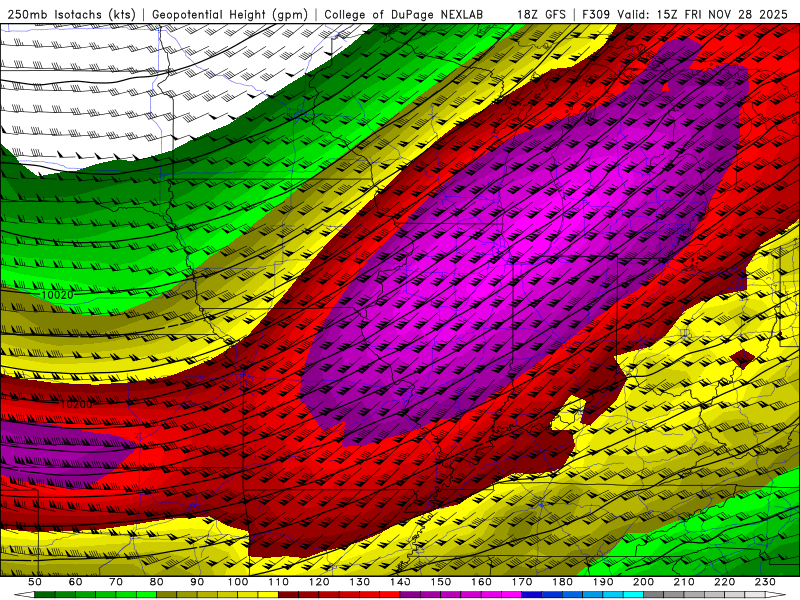Click the 220 value on the color scale
The image size is (800, 600).
(724, 582)
